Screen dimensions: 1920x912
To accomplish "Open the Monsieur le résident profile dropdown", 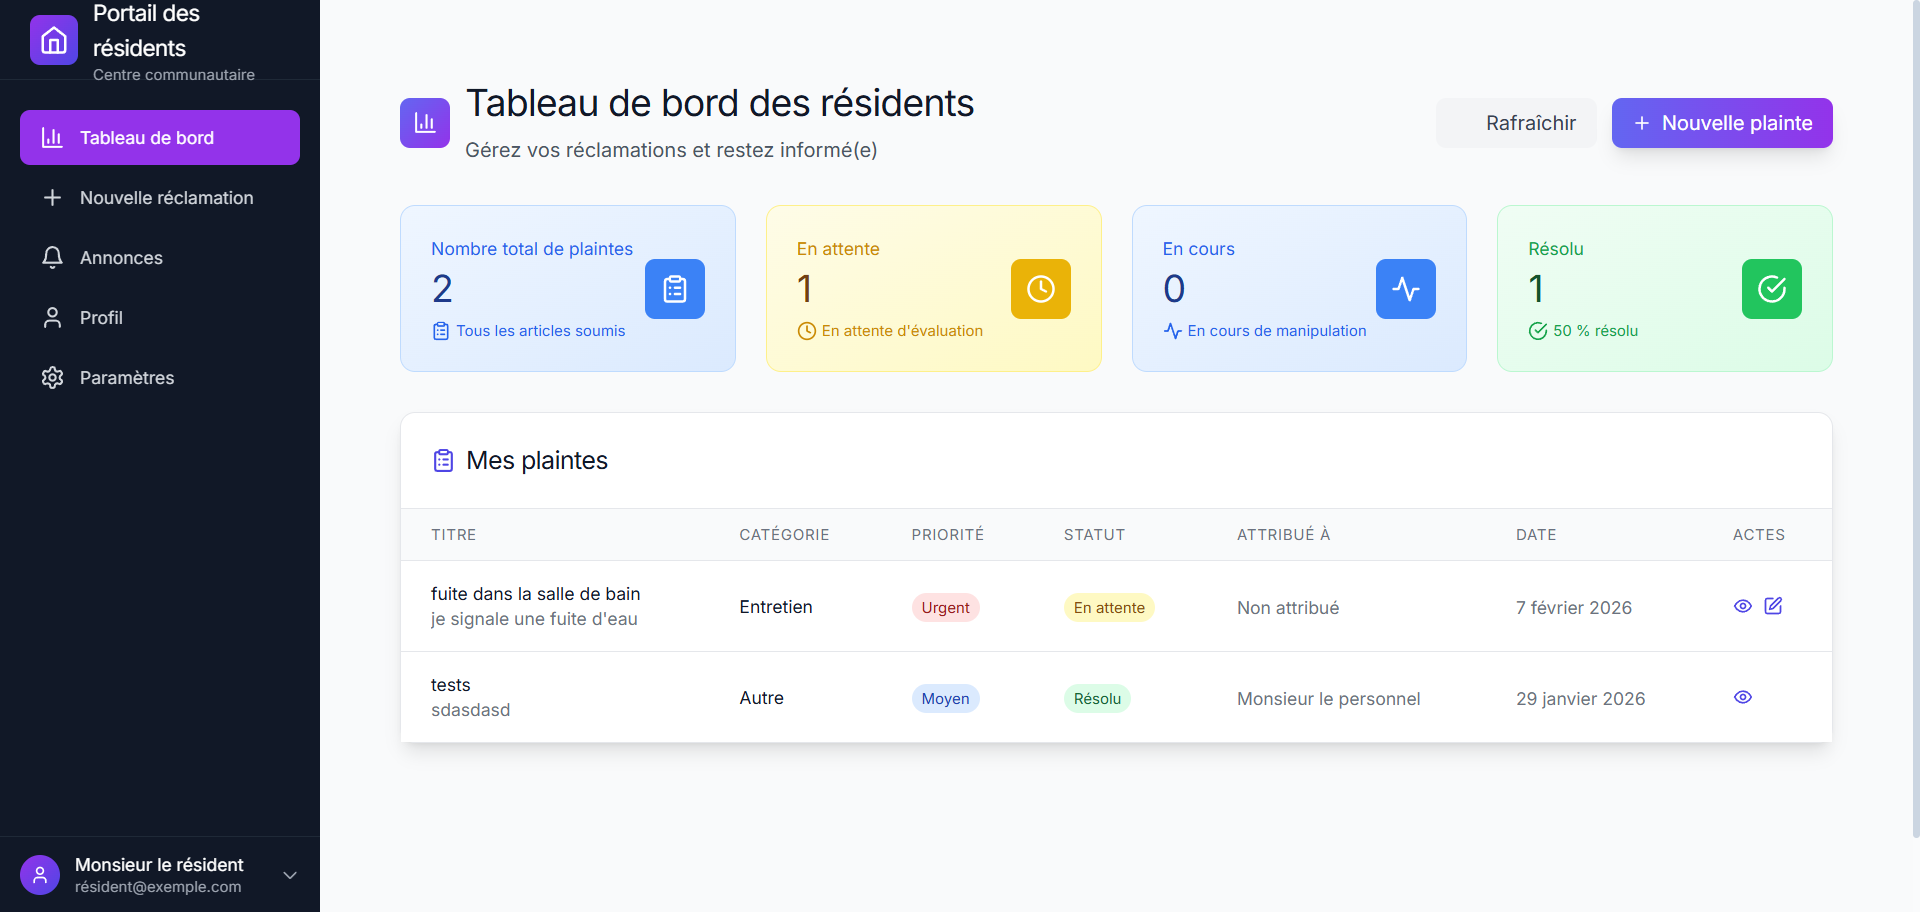I will (160, 874).
